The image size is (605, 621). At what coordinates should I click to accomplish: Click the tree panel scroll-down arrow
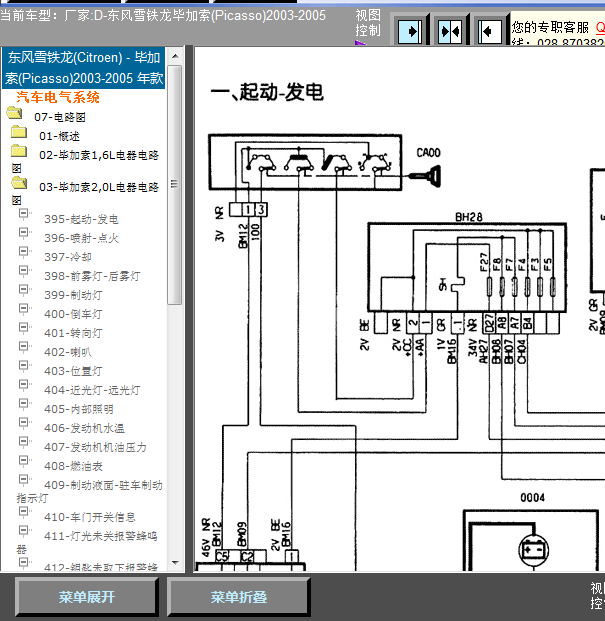pyautogui.click(x=175, y=562)
